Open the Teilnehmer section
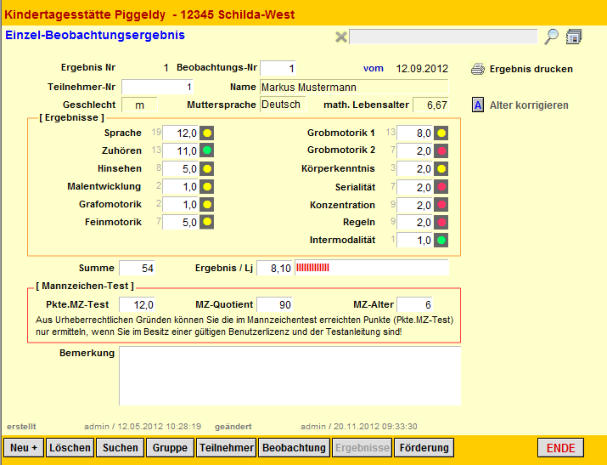The width and height of the screenshot is (607, 465). 226,448
